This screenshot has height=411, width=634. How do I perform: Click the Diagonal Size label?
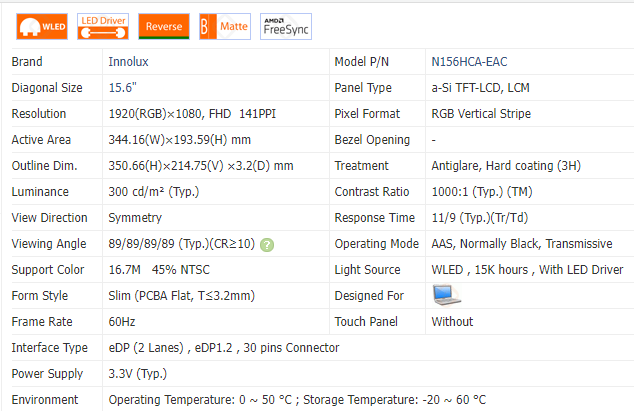(47, 88)
